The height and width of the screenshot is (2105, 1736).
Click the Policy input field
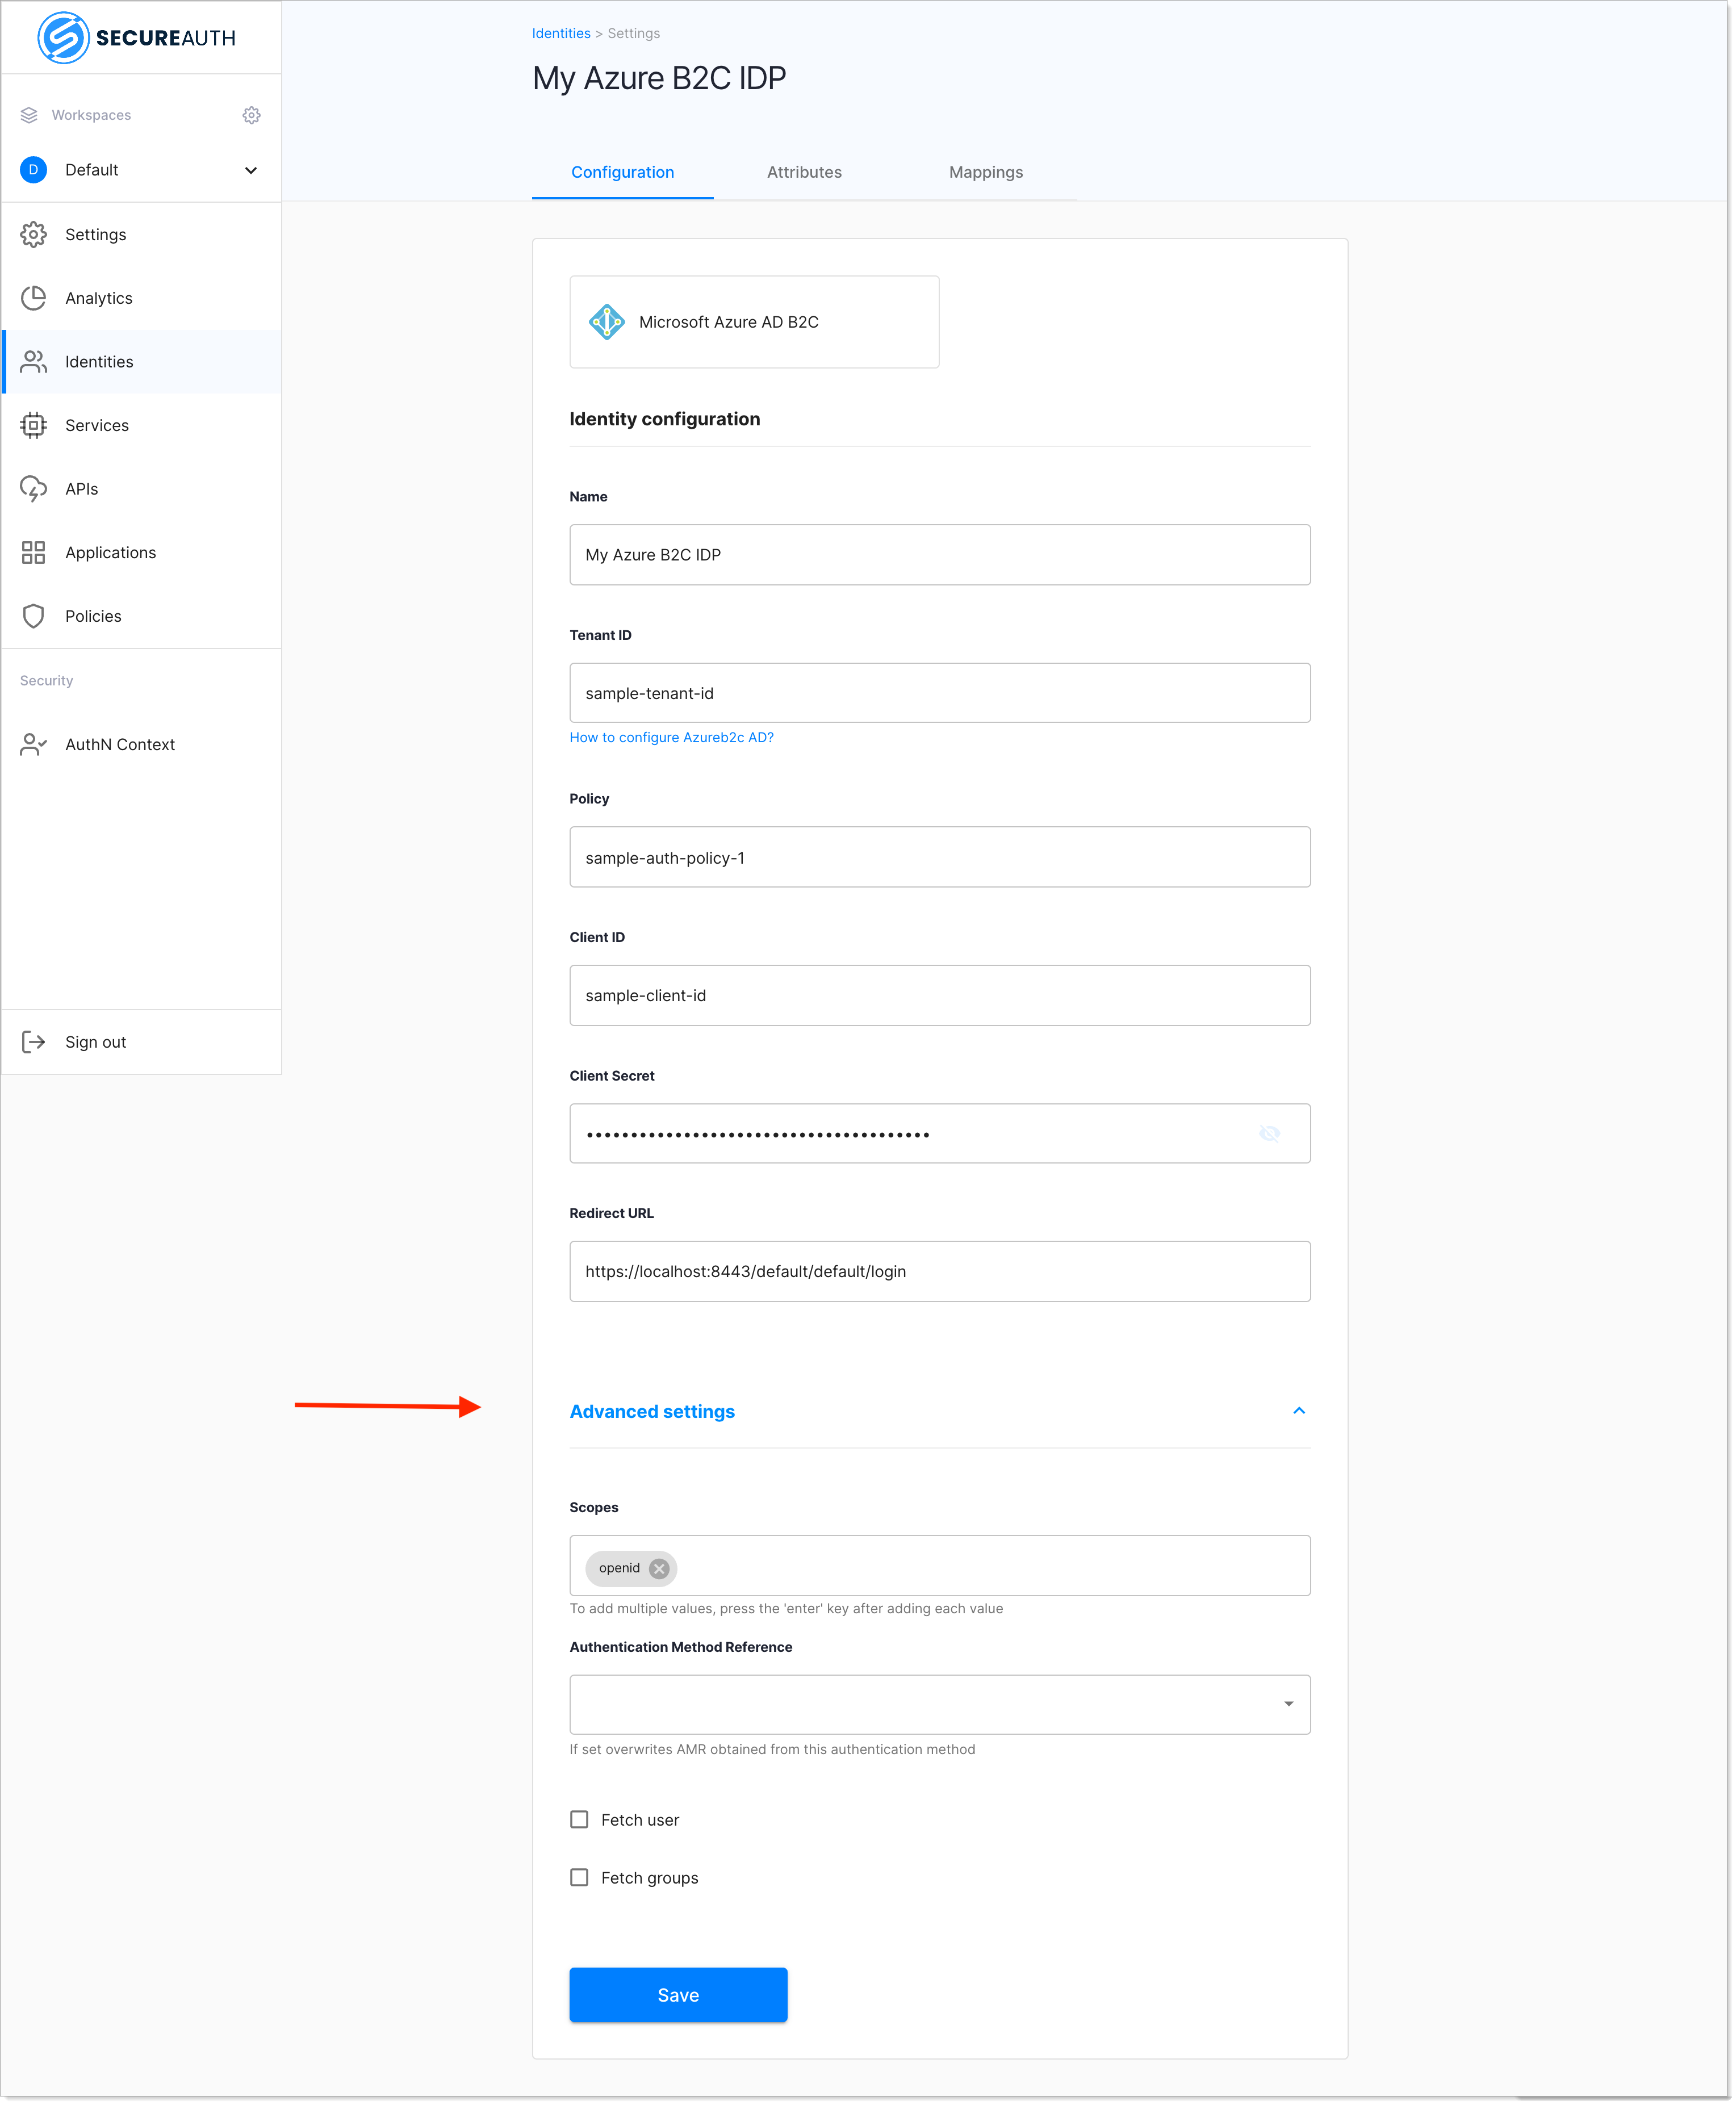click(x=940, y=858)
